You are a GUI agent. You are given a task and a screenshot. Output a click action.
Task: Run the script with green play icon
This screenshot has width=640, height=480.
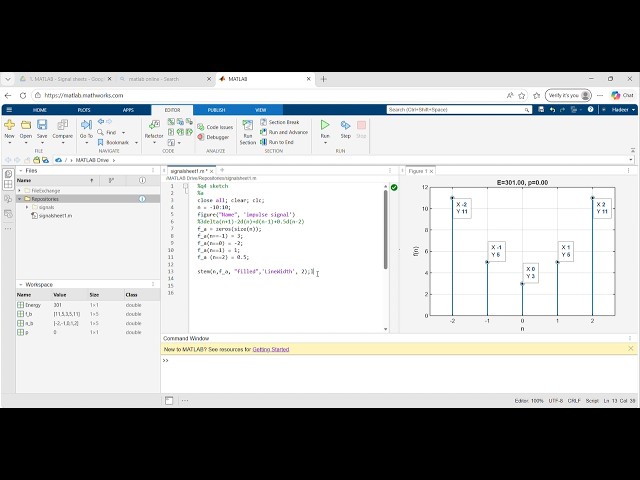[x=325, y=125]
